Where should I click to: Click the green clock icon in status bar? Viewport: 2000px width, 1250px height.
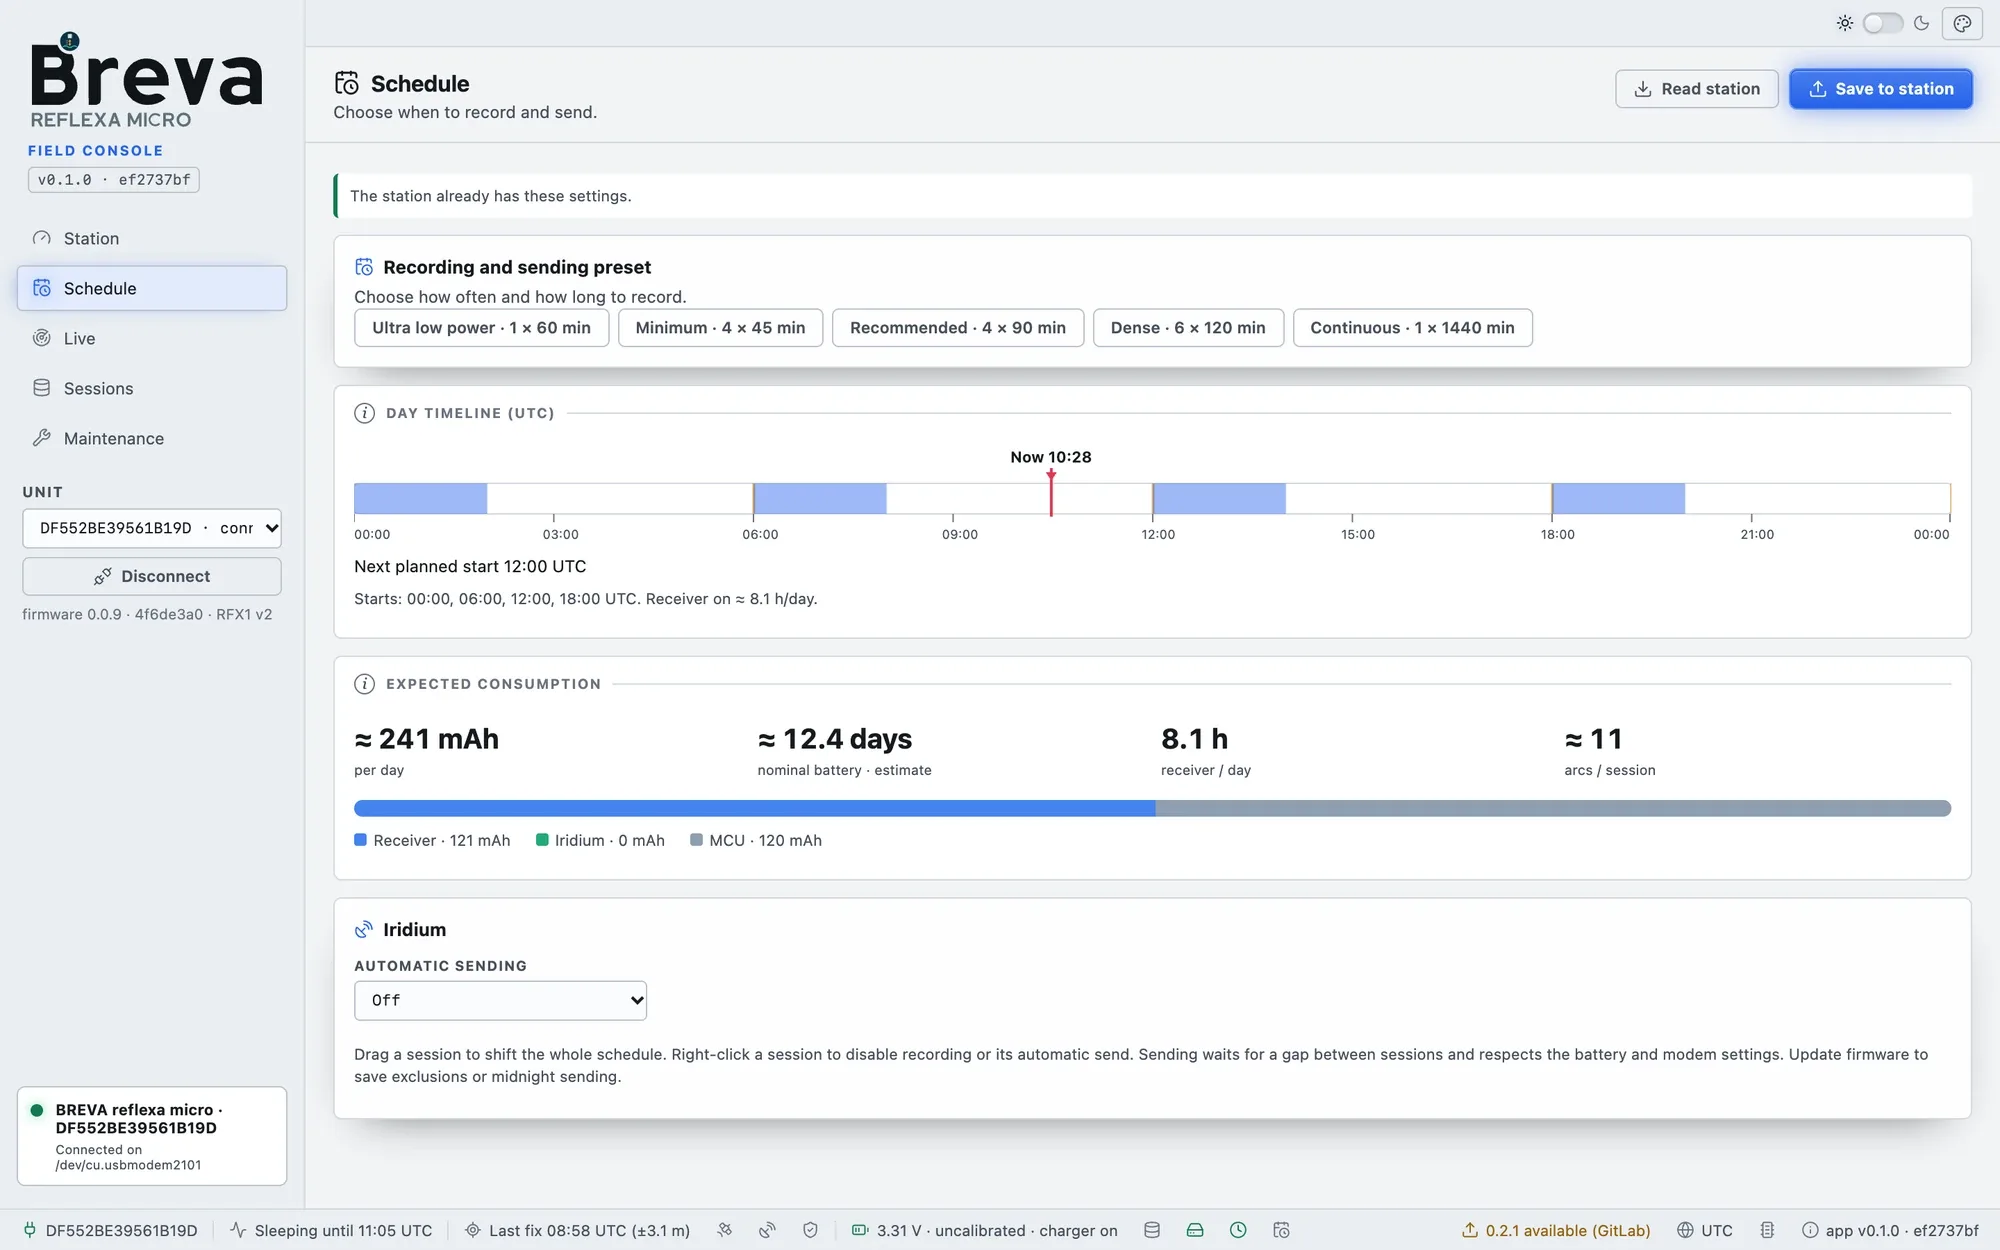click(1238, 1230)
